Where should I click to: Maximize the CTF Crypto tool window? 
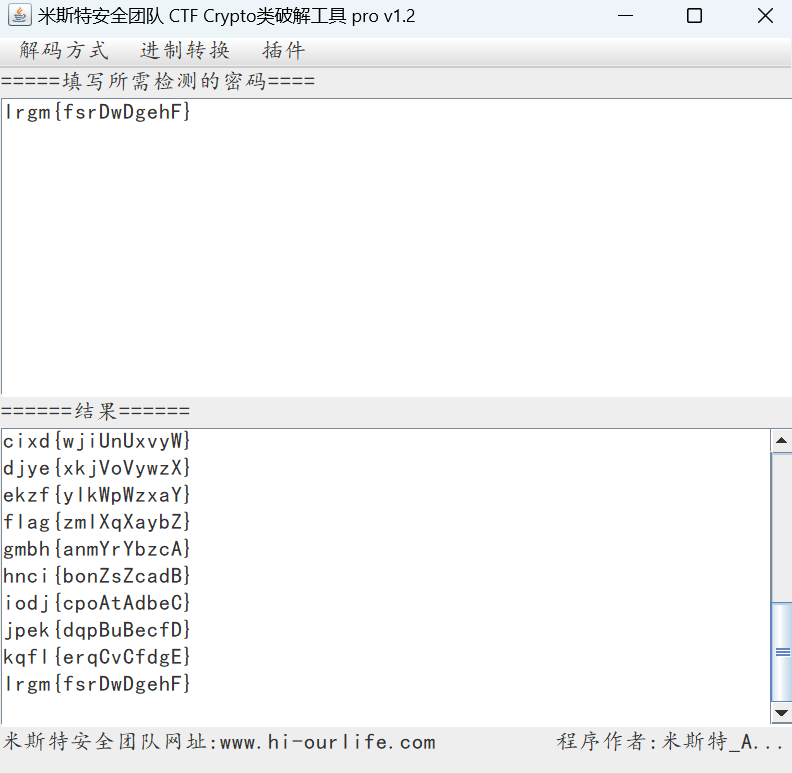695,16
